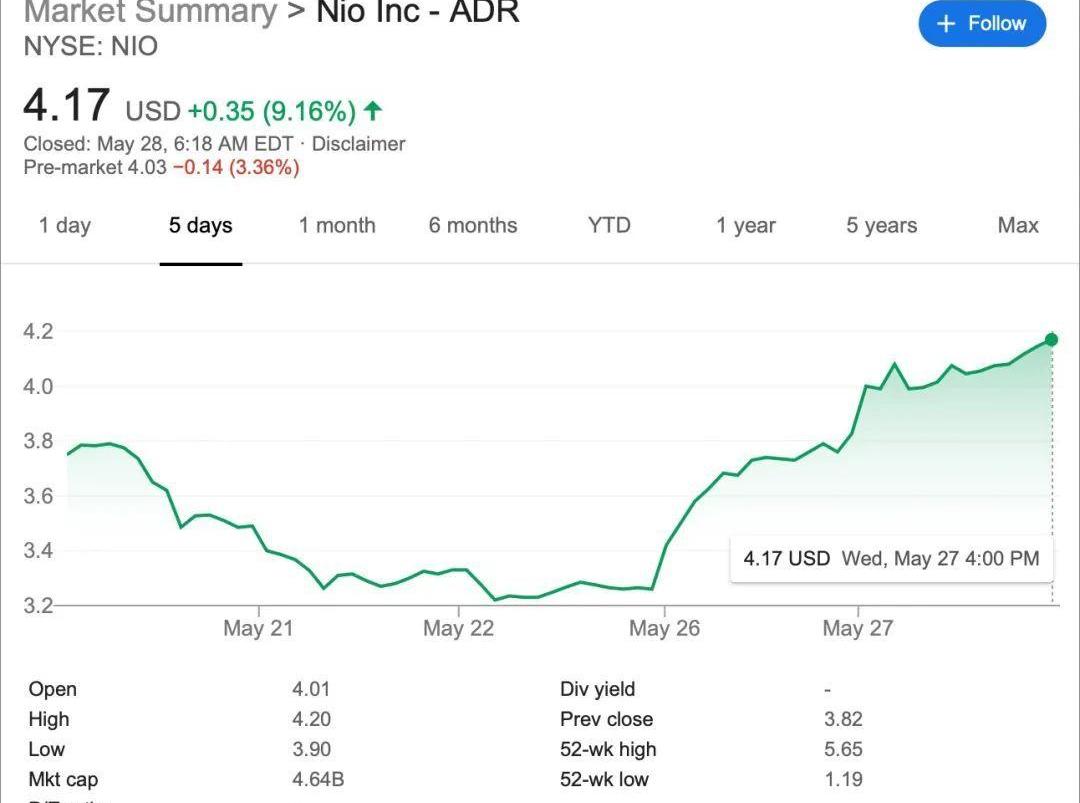This screenshot has width=1080, height=803.
Task: Click the green up arrow icon
Action: [x=373, y=111]
